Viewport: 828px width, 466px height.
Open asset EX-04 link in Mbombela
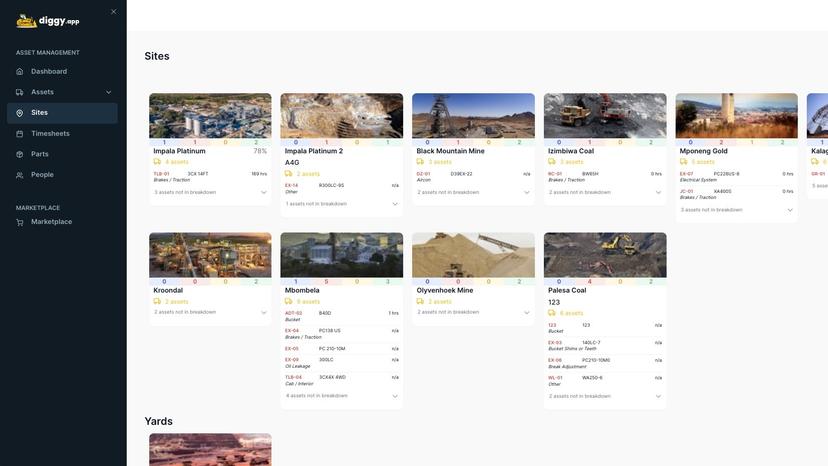[x=291, y=331]
